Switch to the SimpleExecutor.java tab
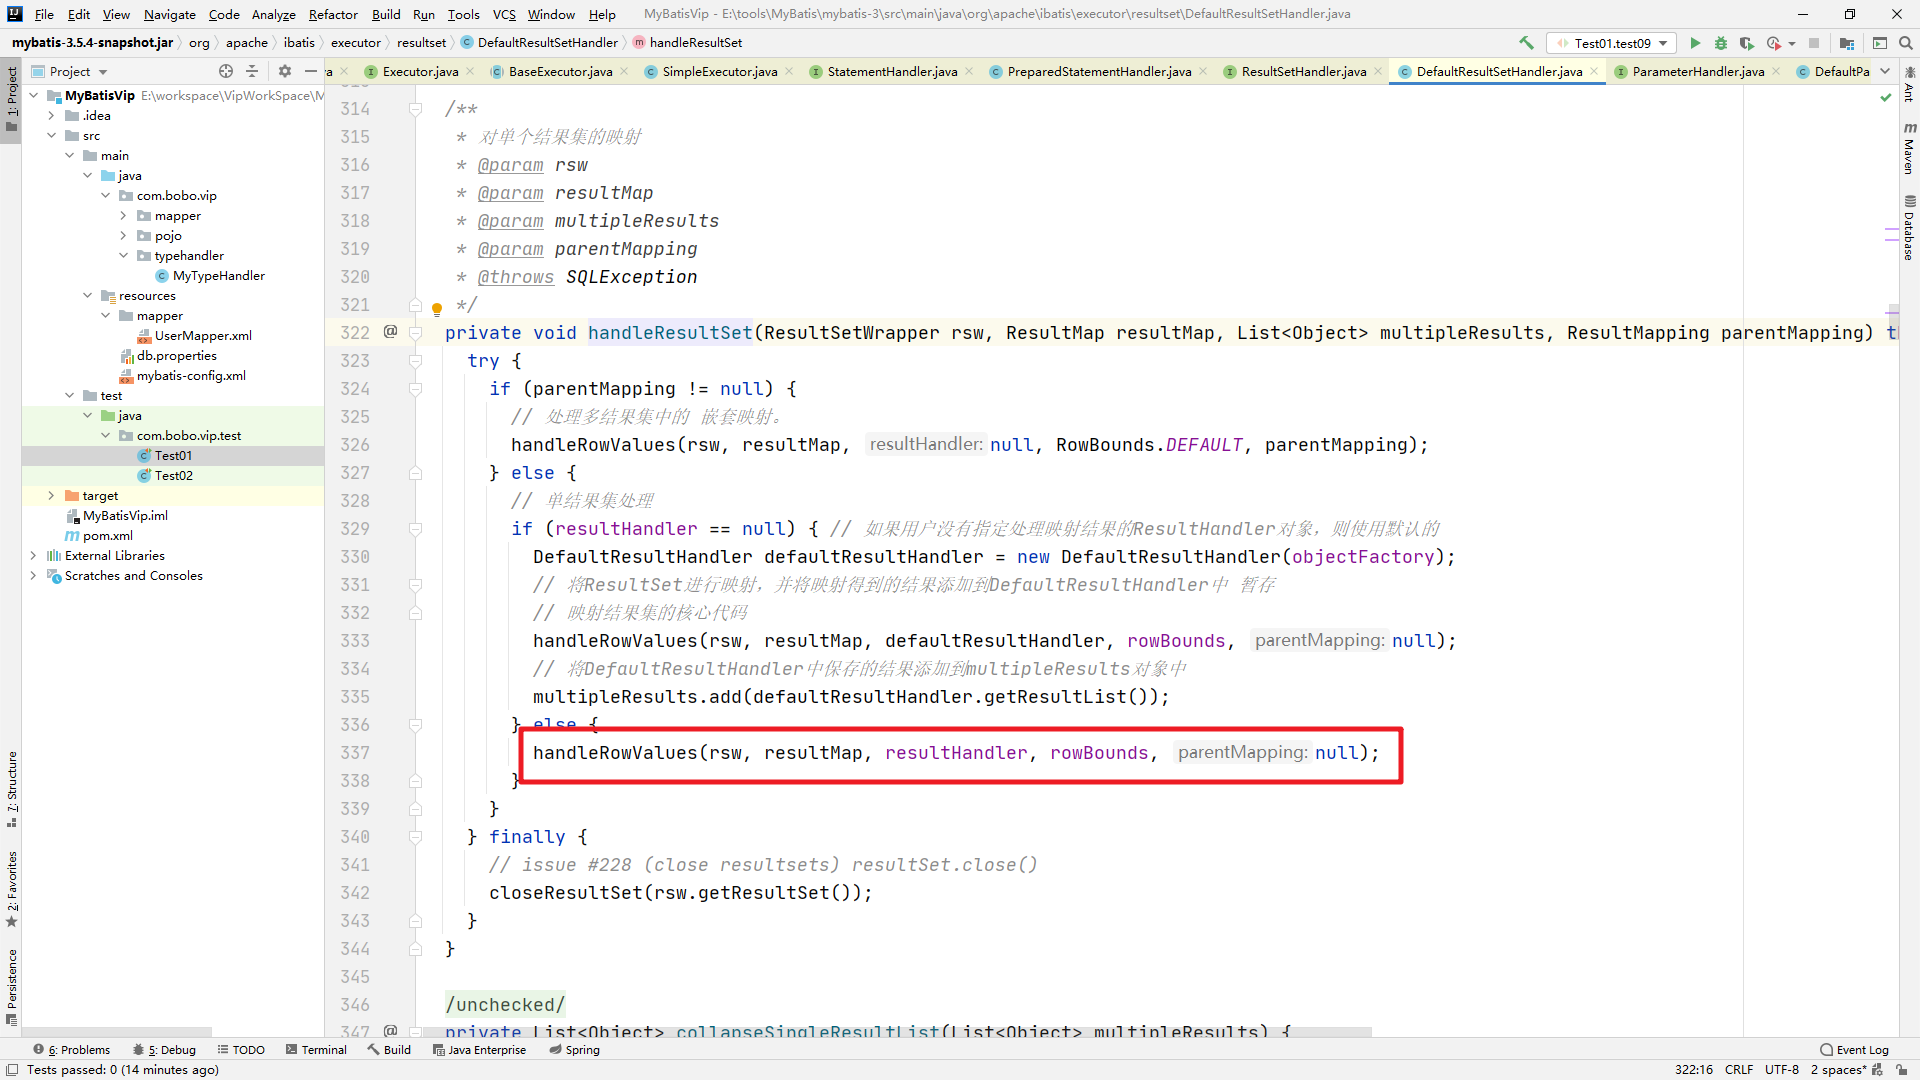The height and width of the screenshot is (1080, 1920). [x=719, y=71]
